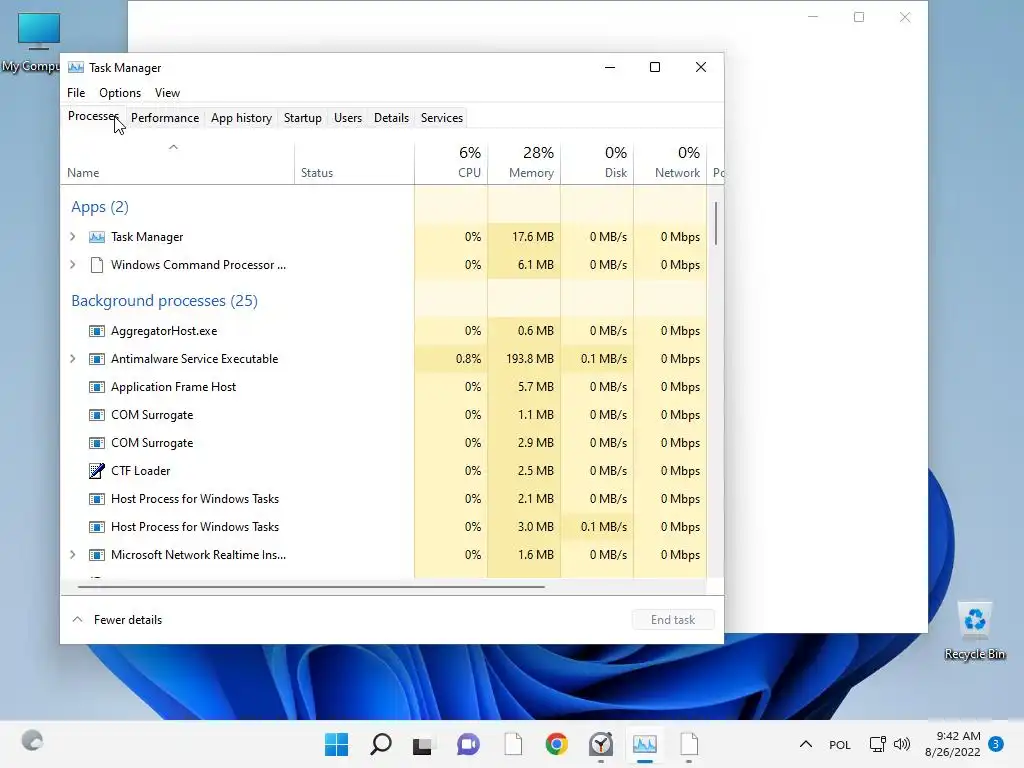This screenshot has height=768, width=1024.
Task: Open the notification badge showing 3
Action: click(x=996, y=744)
